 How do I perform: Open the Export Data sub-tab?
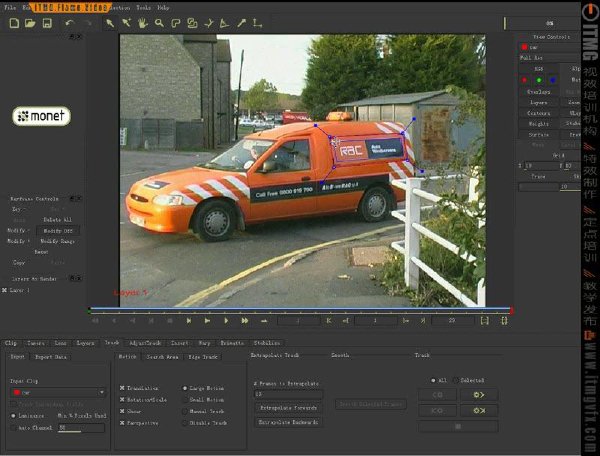pos(51,357)
